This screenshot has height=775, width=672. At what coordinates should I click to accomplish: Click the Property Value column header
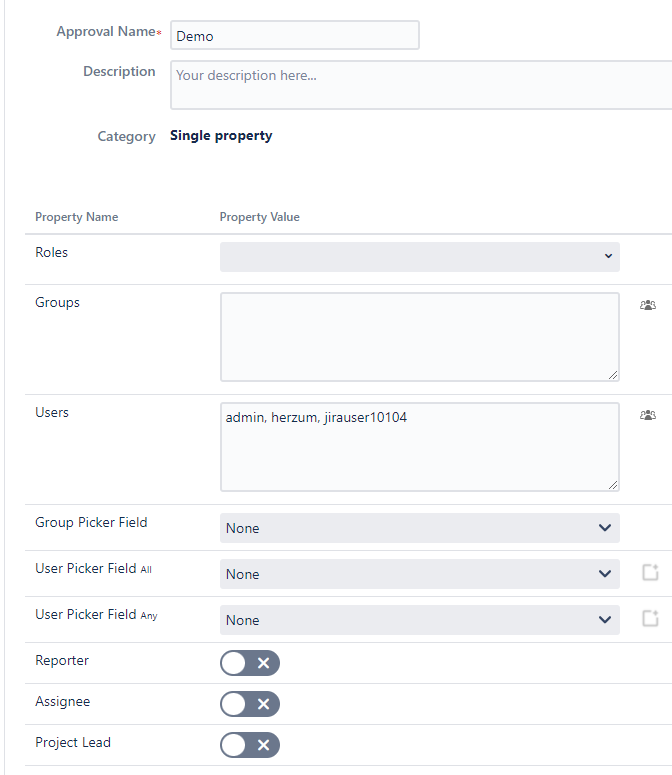pos(259,217)
